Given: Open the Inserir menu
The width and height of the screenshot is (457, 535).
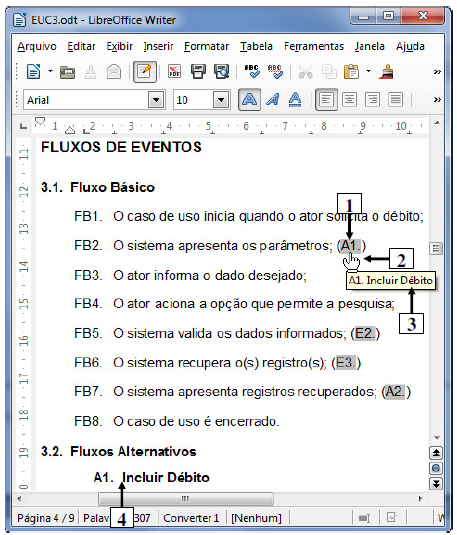Looking at the screenshot, I should (x=158, y=46).
